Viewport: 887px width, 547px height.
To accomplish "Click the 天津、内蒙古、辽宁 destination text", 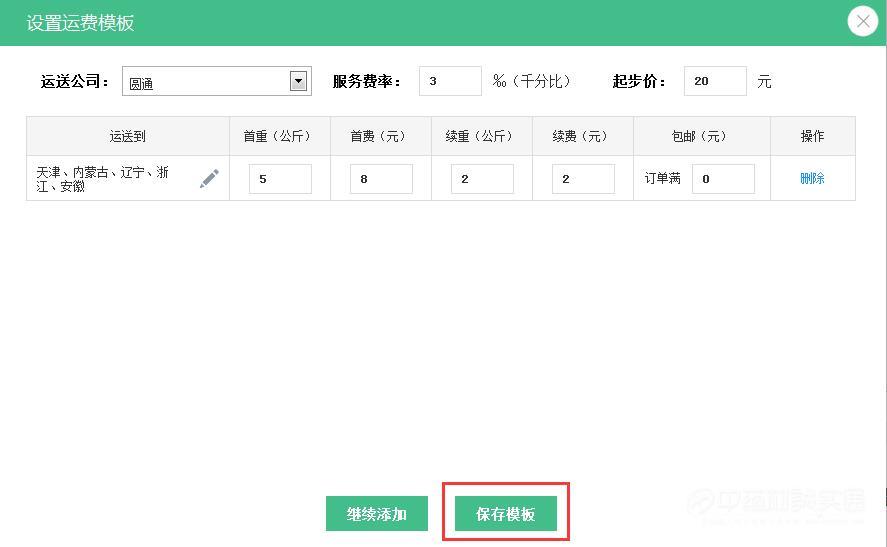I will [x=102, y=179].
